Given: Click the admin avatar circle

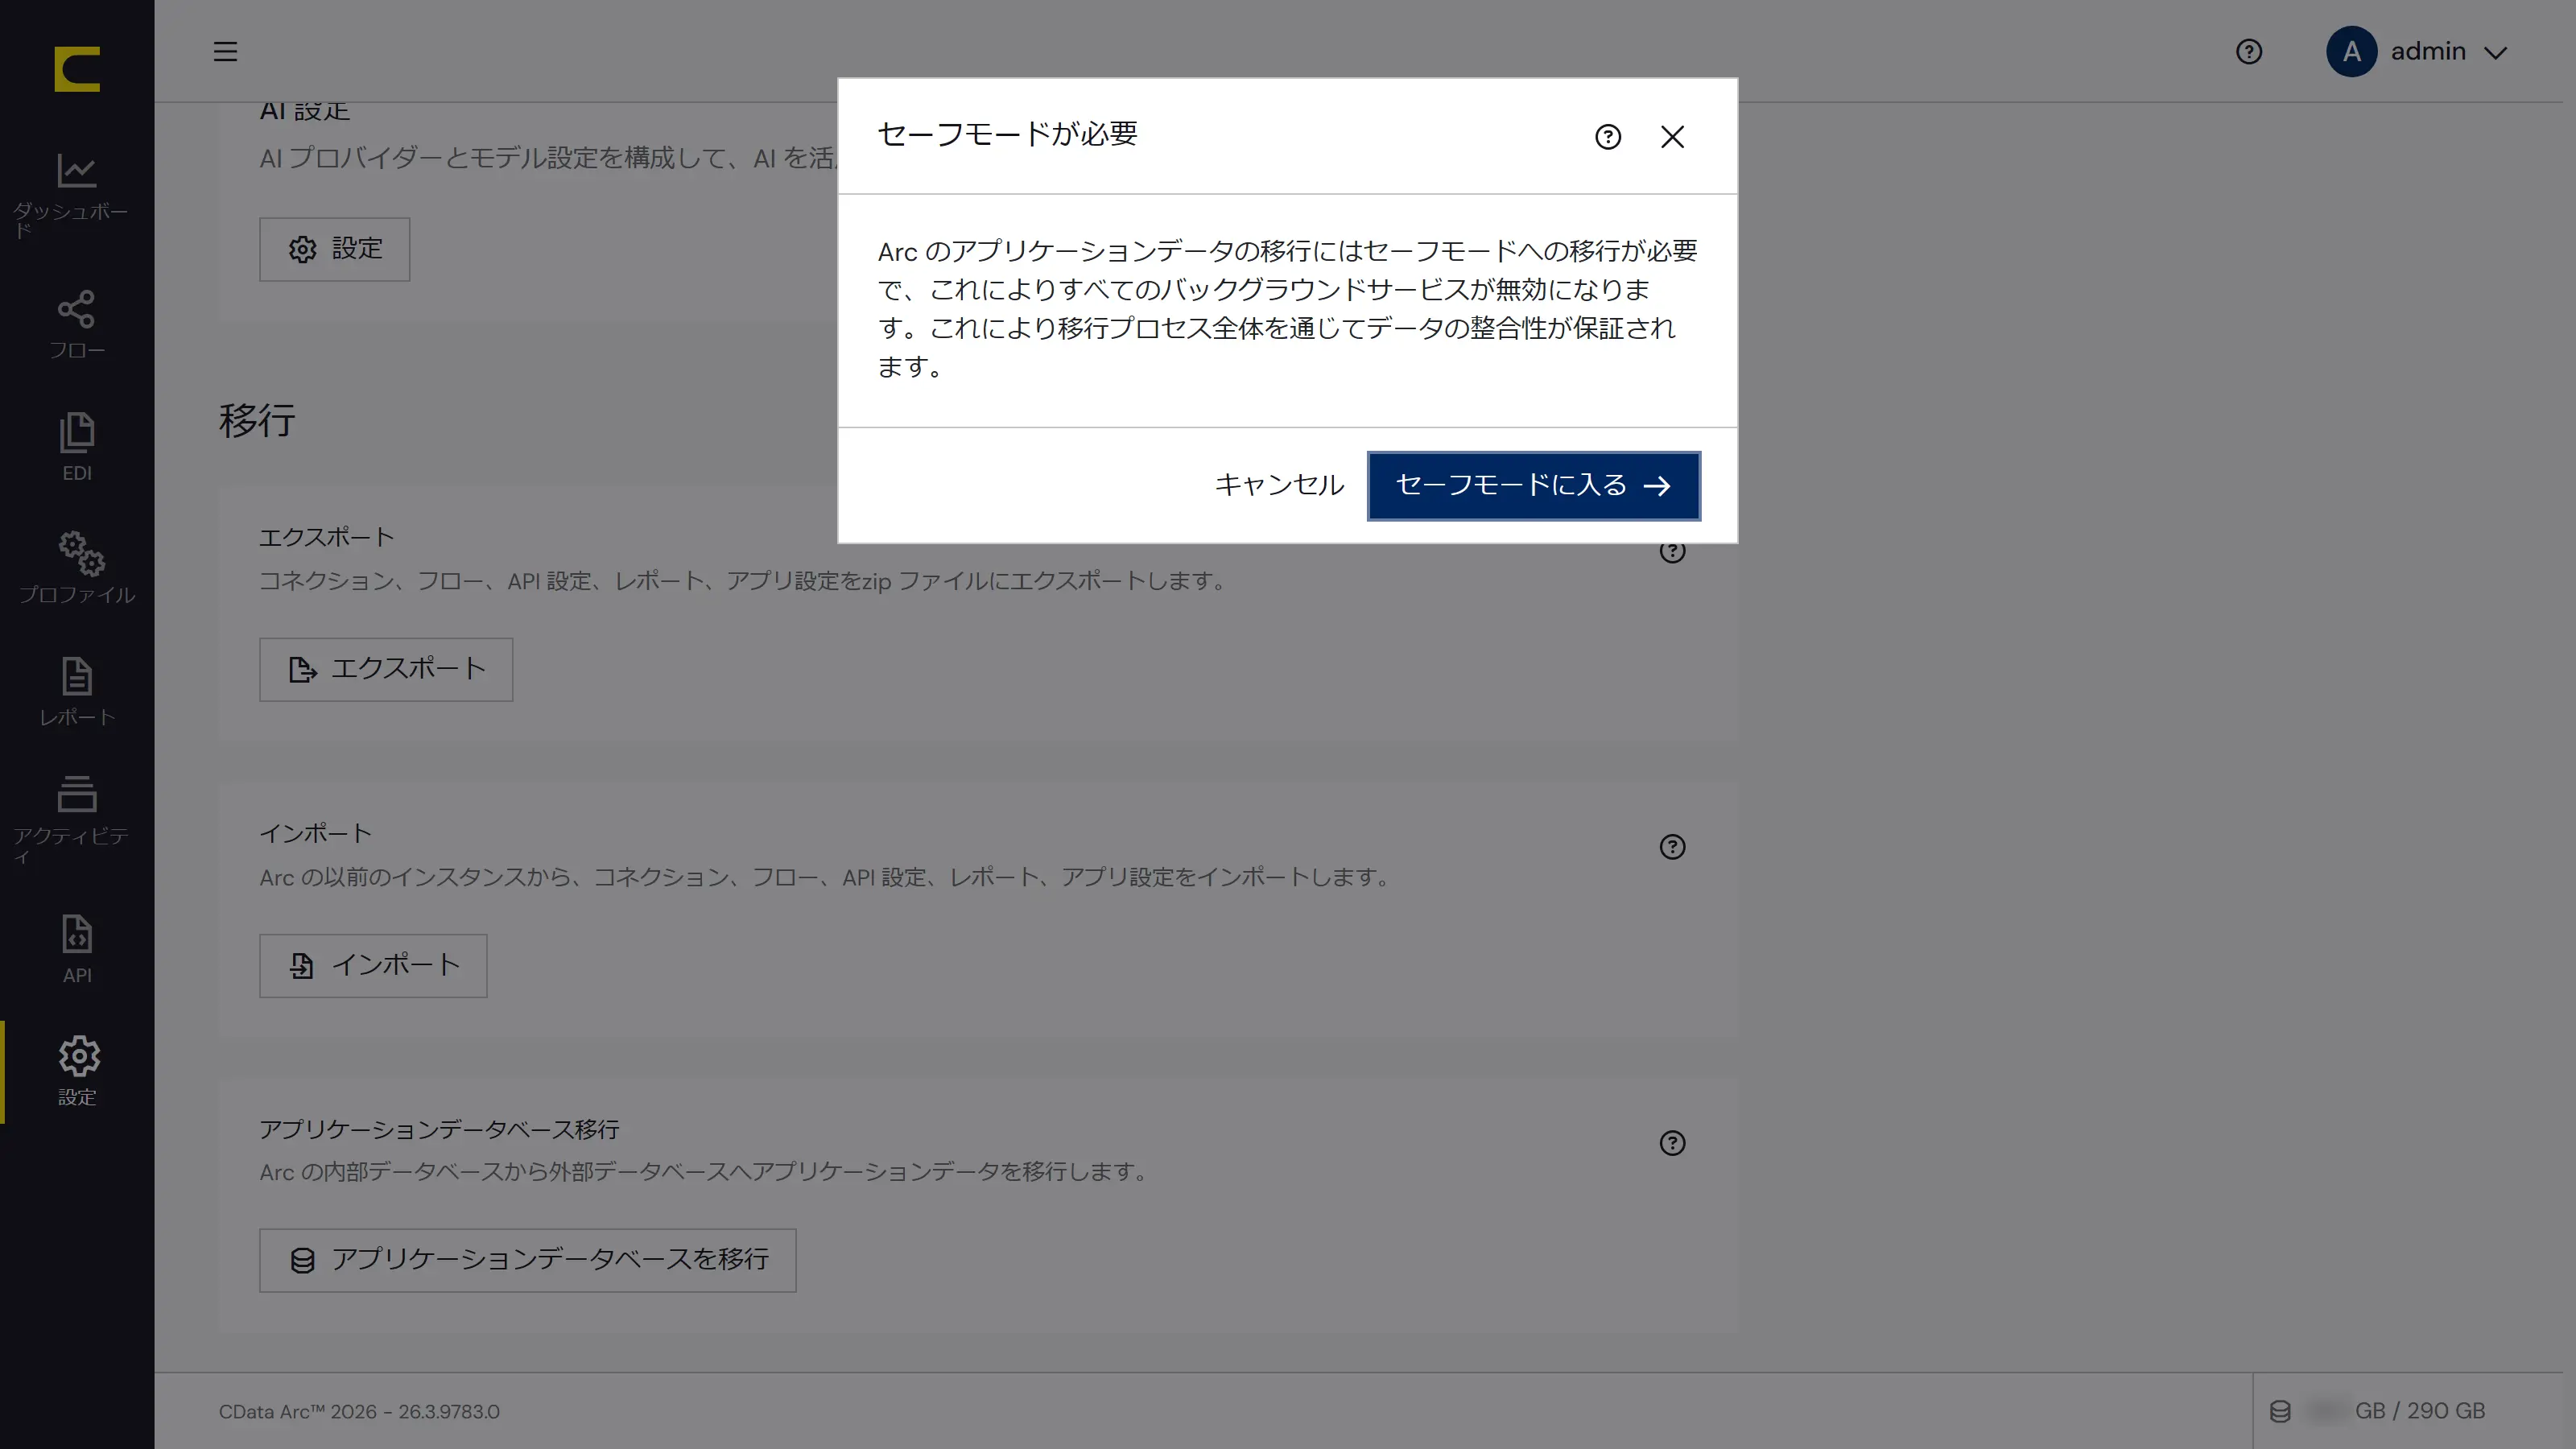Looking at the screenshot, I should (2351, 51).
